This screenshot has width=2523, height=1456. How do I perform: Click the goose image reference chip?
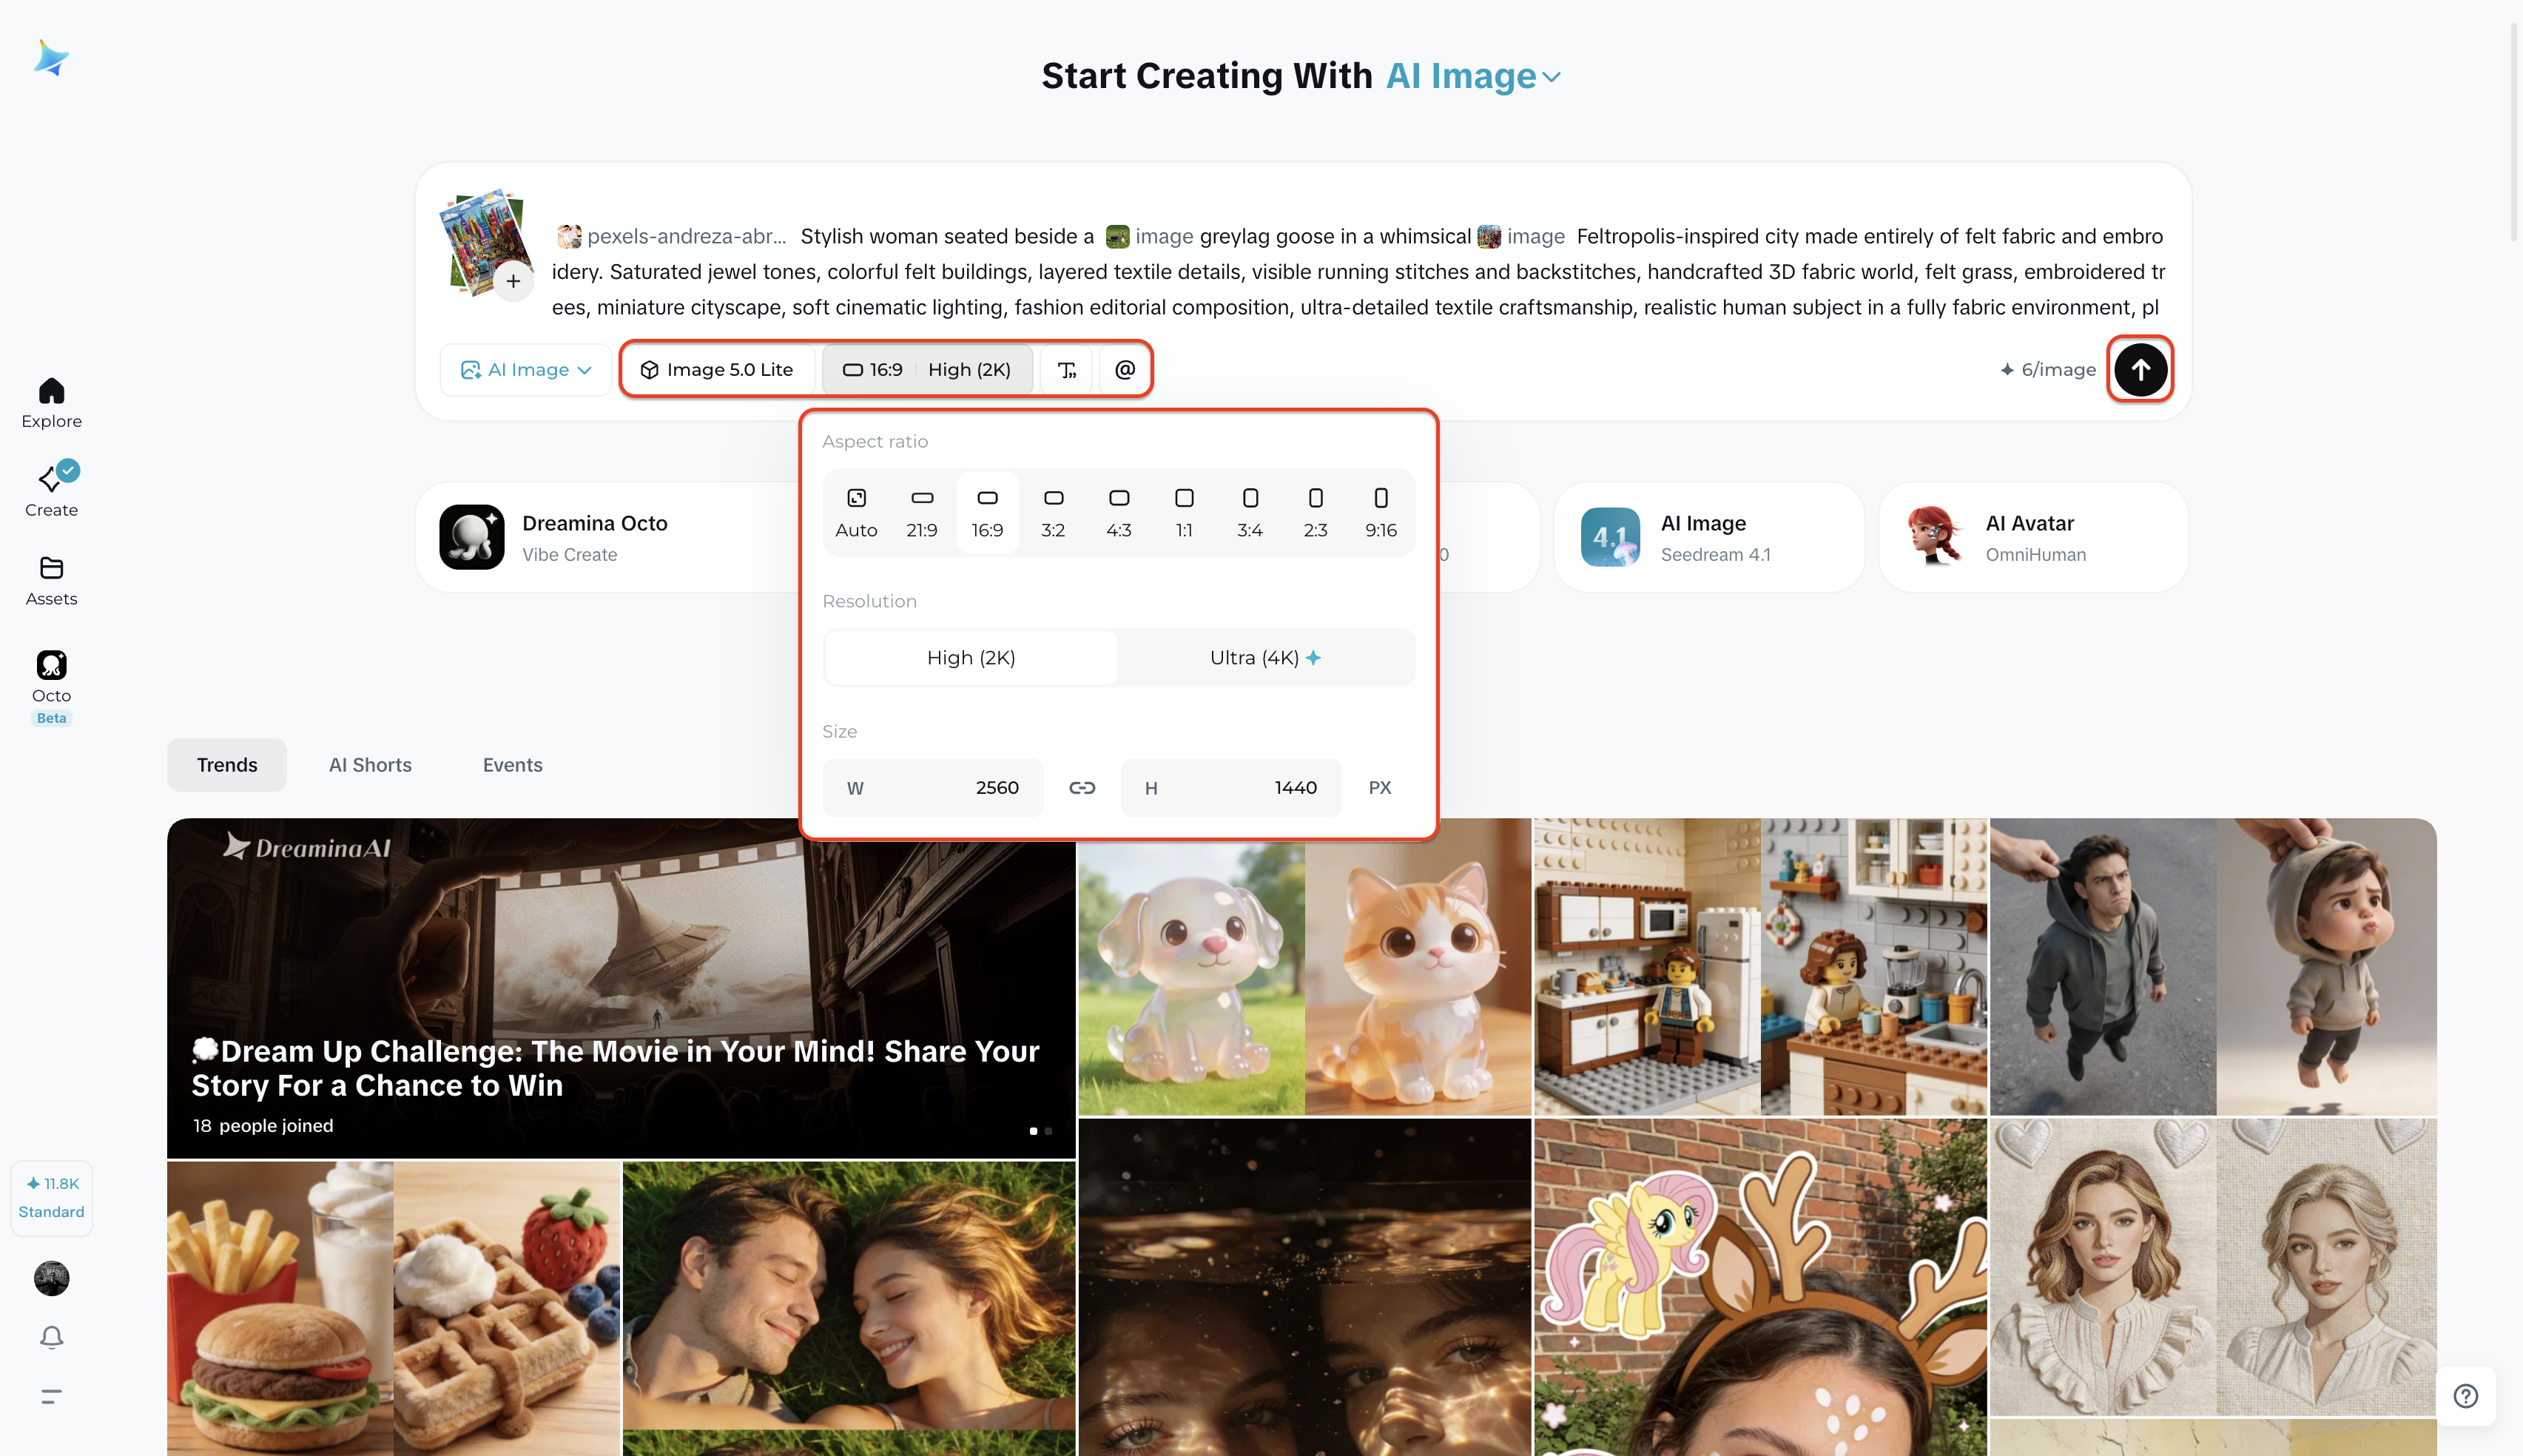[x=1150, y=236]
